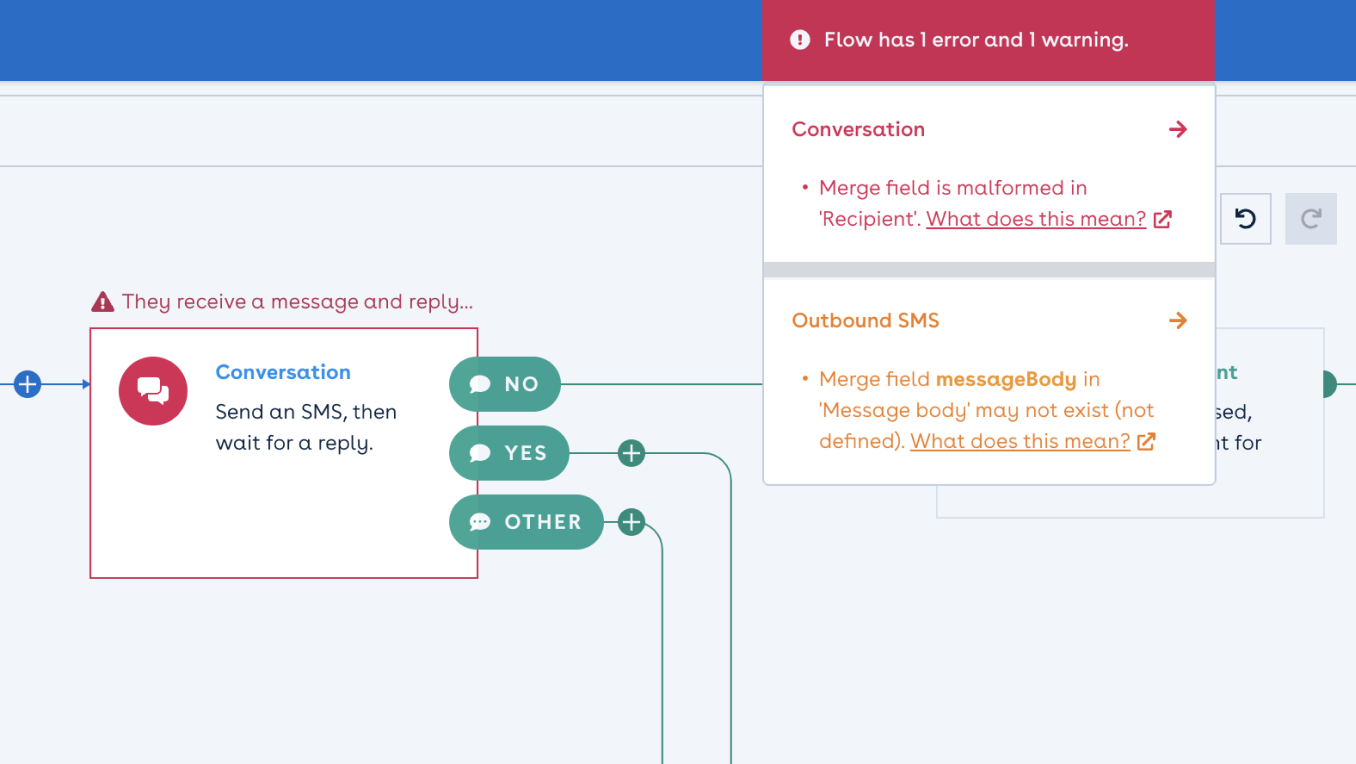Go to Outbound SMS warning via orange arrow
The width and height of the screenshot is (1356, 764).
tap(1178, 321)
